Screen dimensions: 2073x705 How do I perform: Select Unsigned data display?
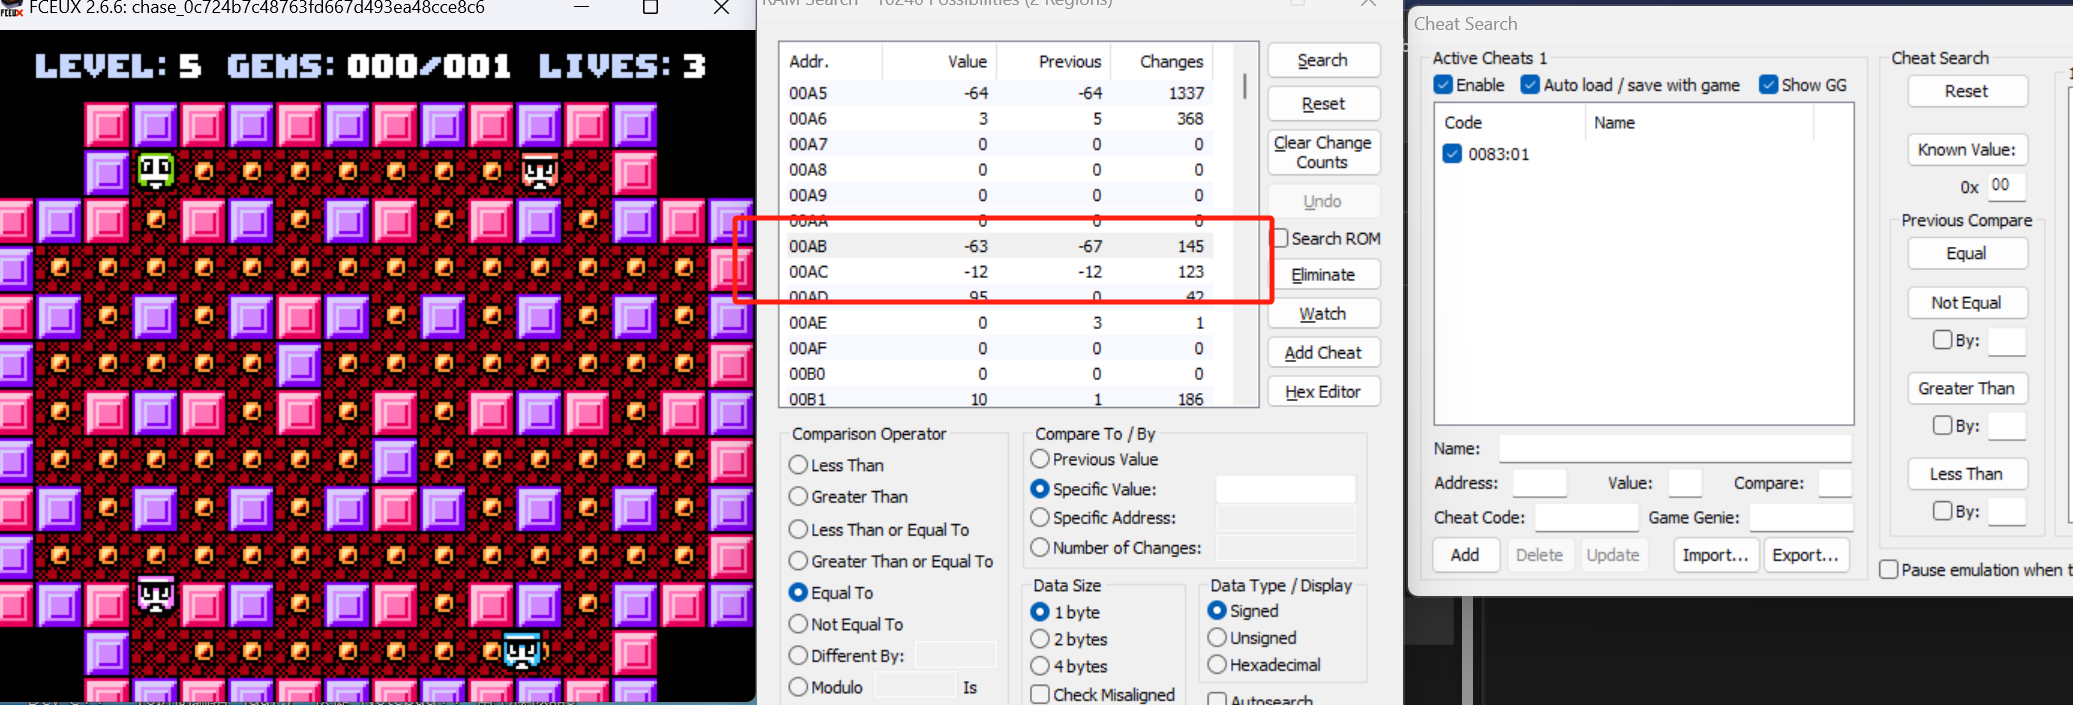click(1217, 637)
